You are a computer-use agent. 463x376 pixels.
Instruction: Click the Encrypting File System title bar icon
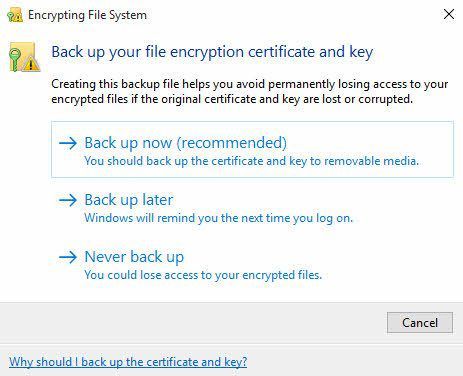15,15
